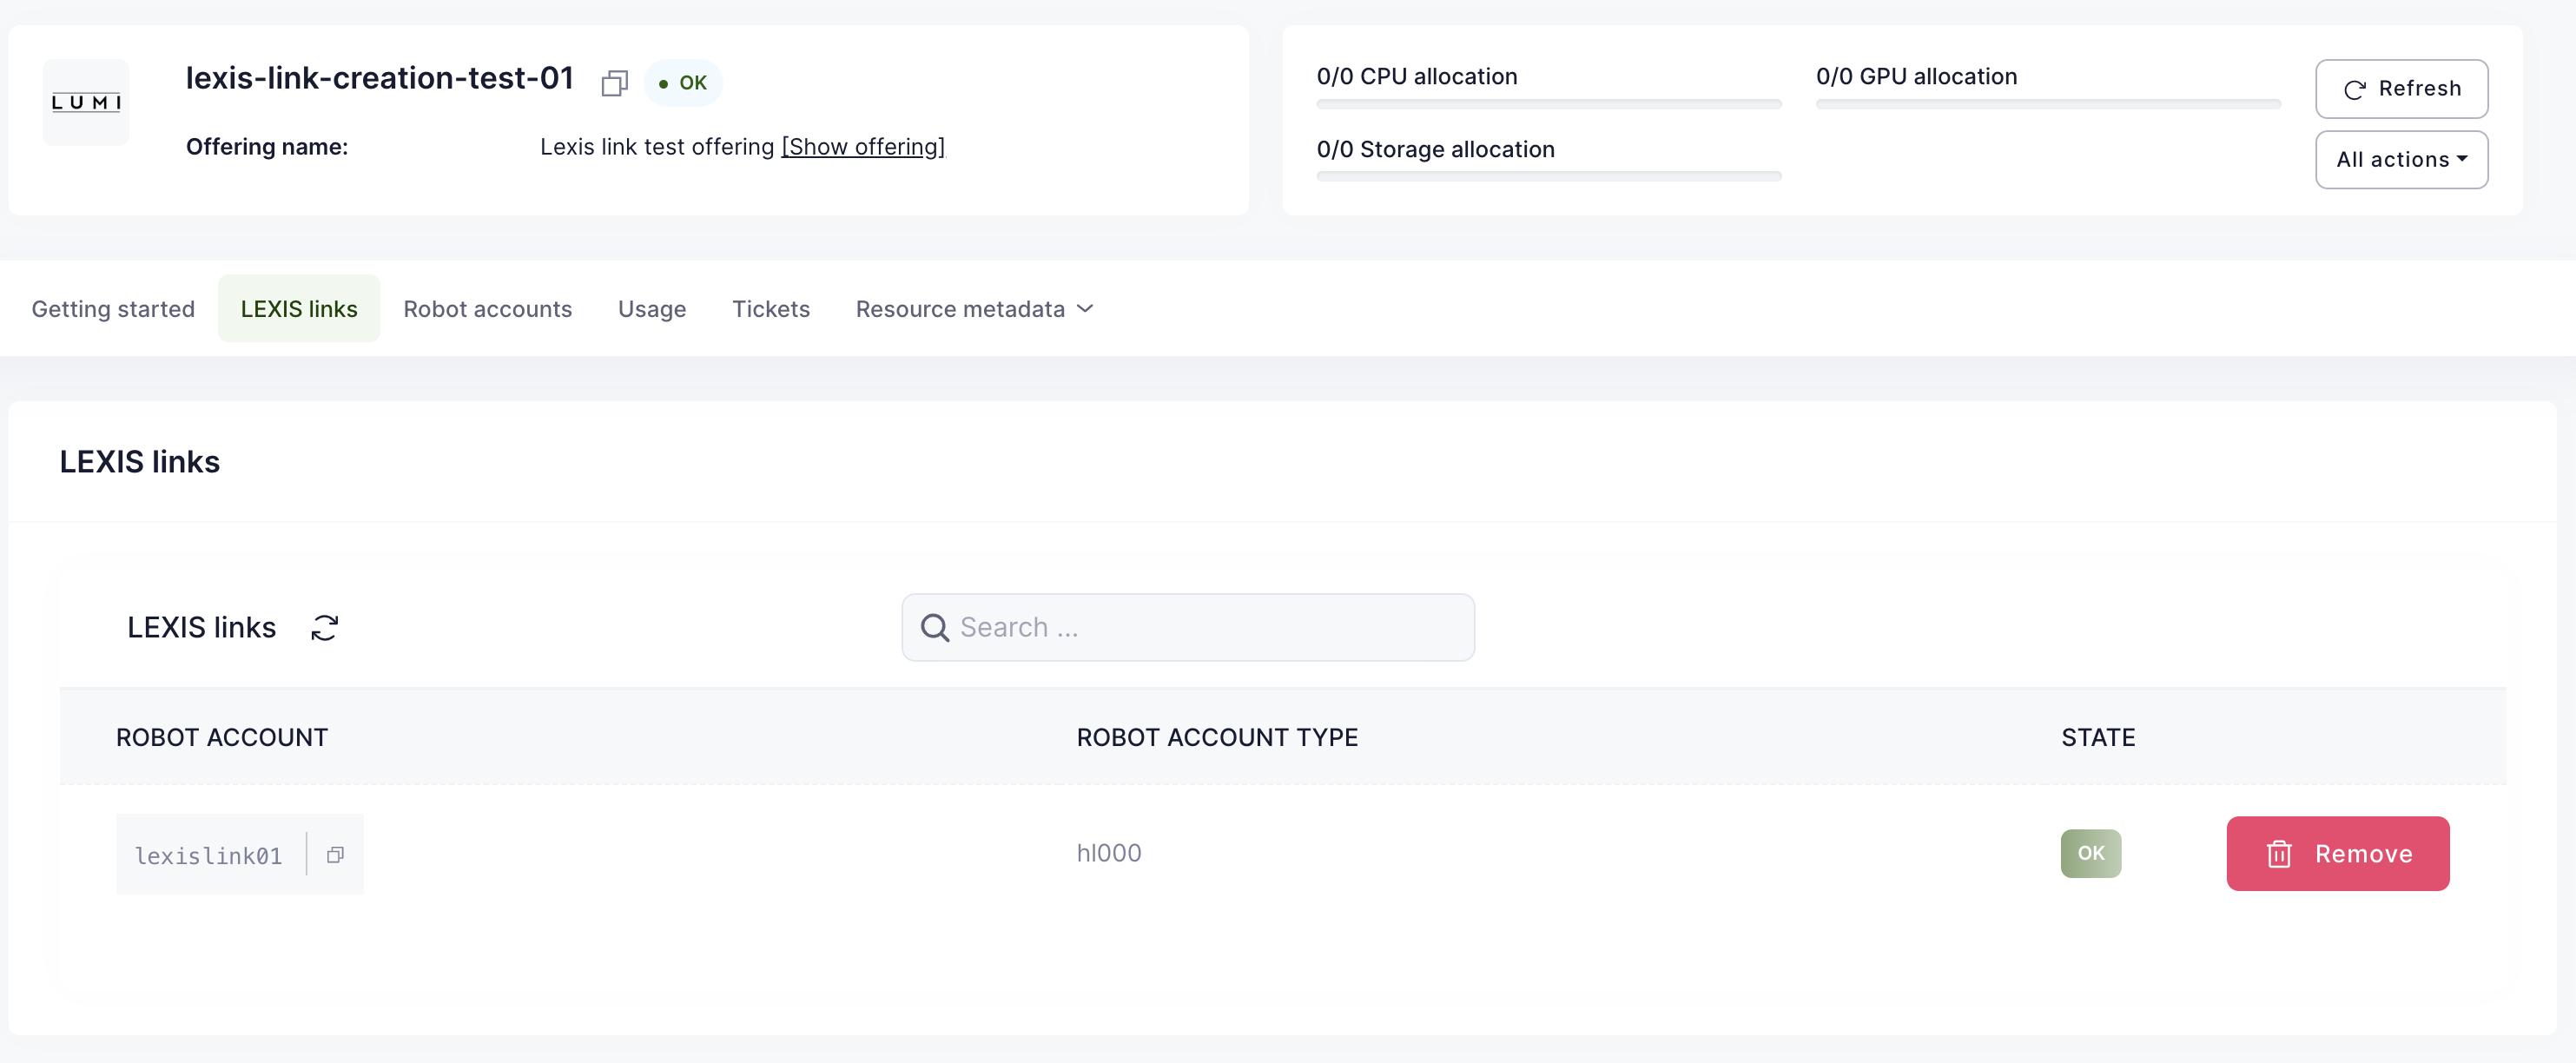Click the trash icon on Remove button

2279,854
